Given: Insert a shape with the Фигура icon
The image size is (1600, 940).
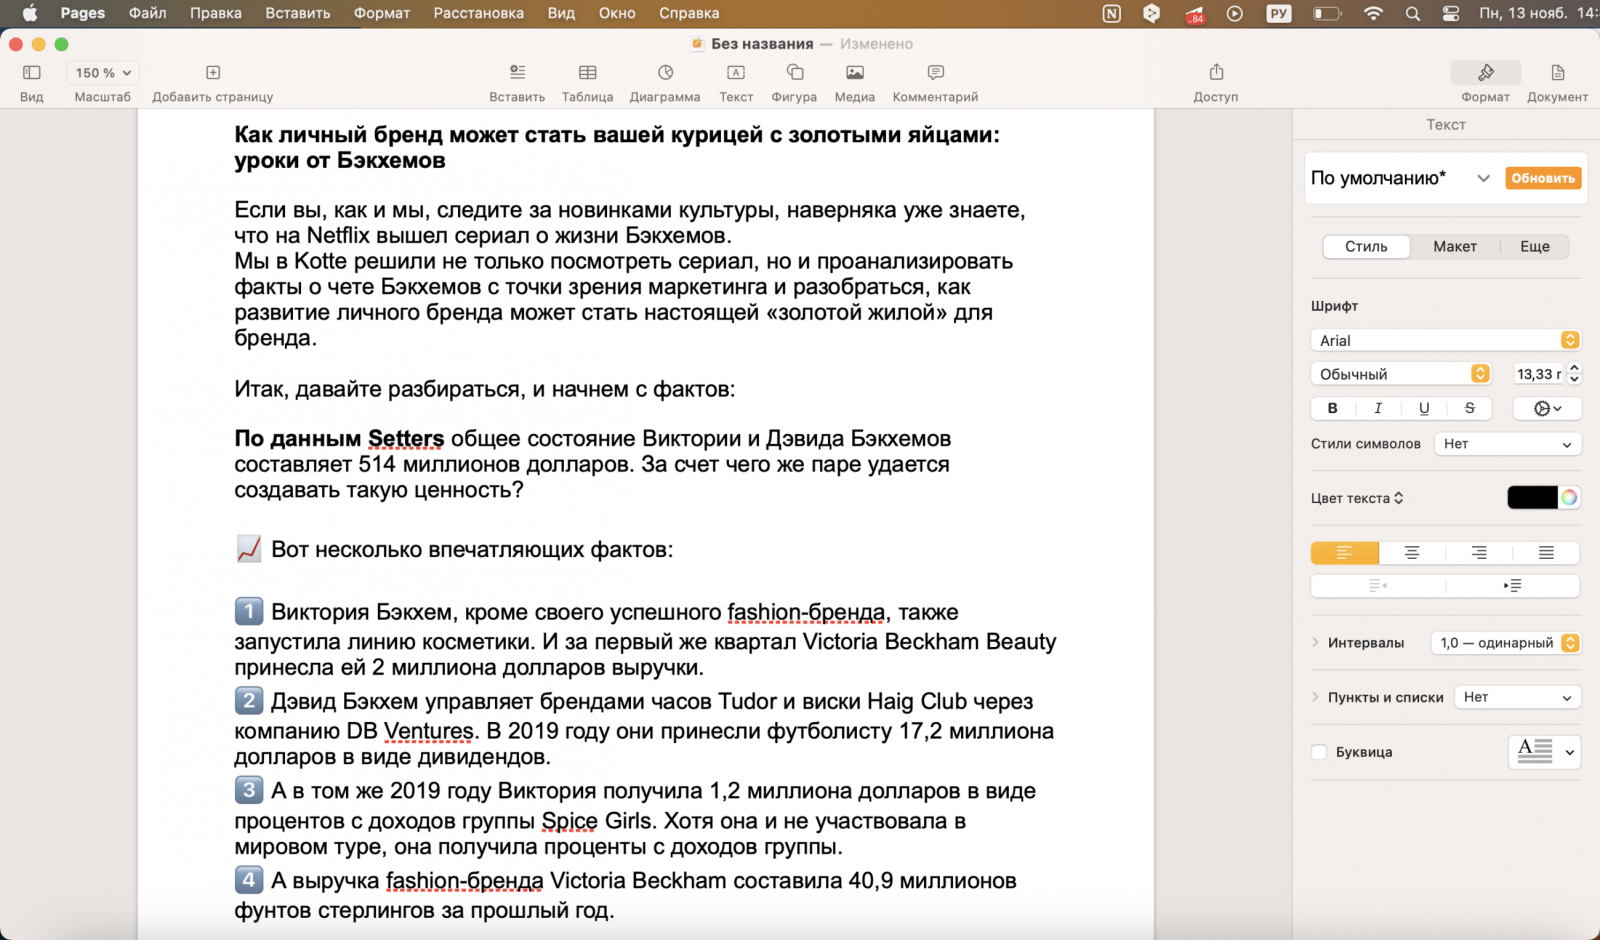Looking at the screenshot, I should (x=795, y=73).
